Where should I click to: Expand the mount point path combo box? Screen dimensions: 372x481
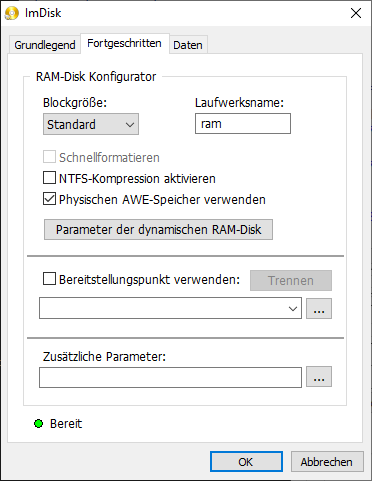(170, 308)
